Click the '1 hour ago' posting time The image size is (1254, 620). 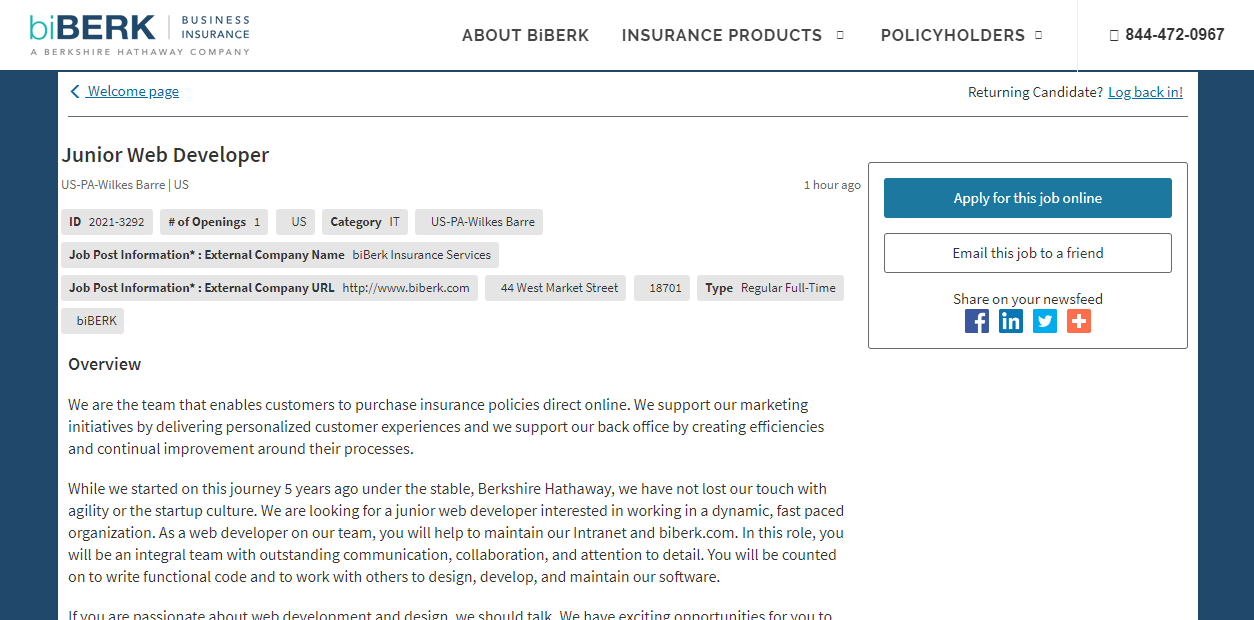click(832, 185)
